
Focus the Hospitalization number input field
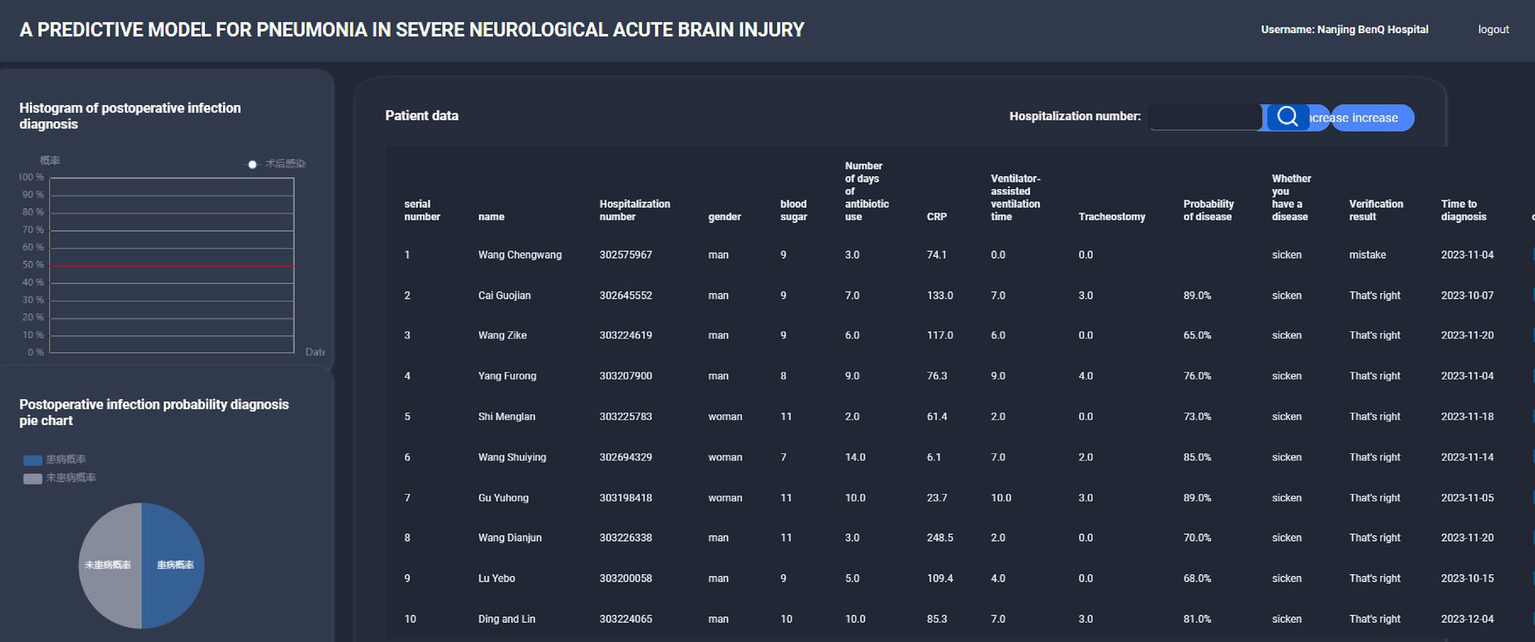[x=1205, y=117]
